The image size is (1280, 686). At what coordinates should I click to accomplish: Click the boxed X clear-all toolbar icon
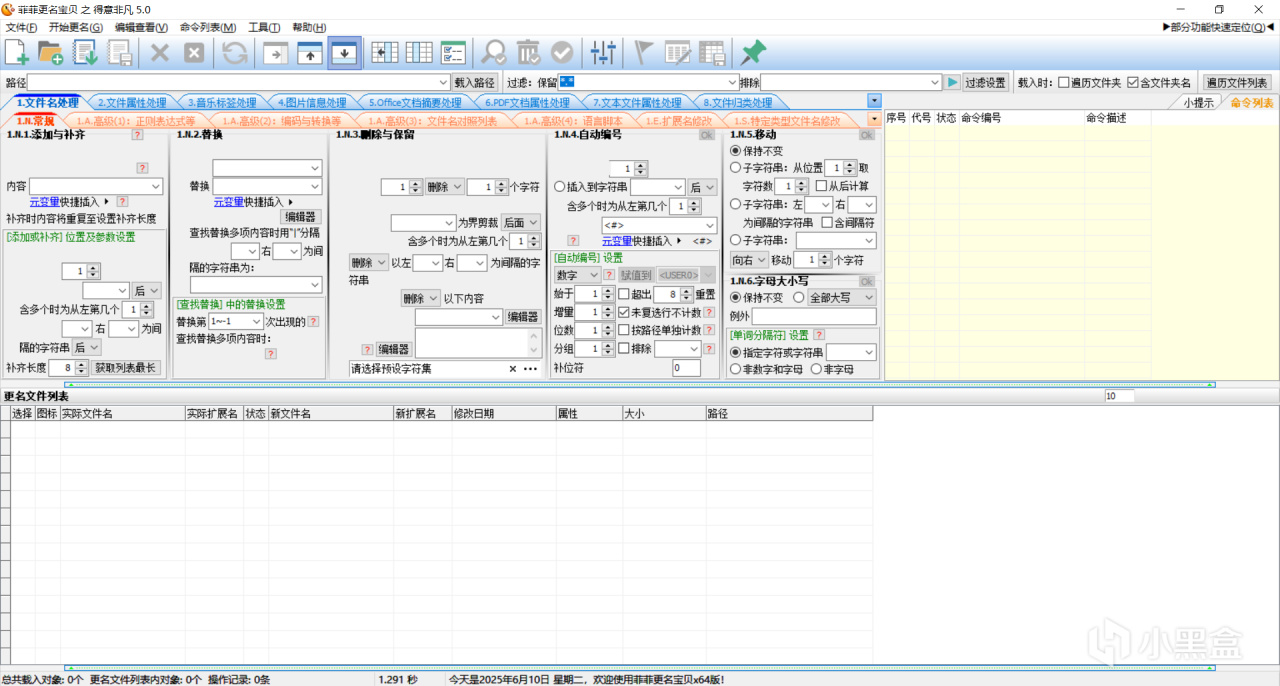[194, 52]
